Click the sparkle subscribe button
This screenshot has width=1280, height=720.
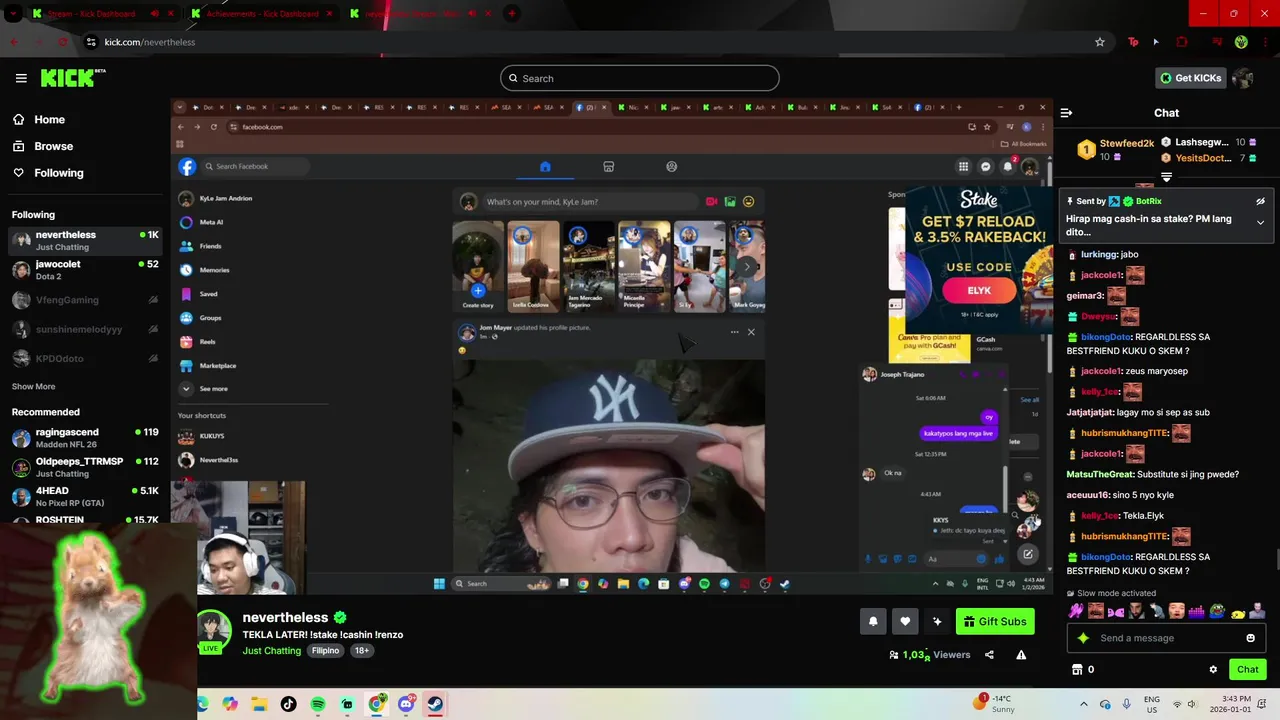point(937,621)
